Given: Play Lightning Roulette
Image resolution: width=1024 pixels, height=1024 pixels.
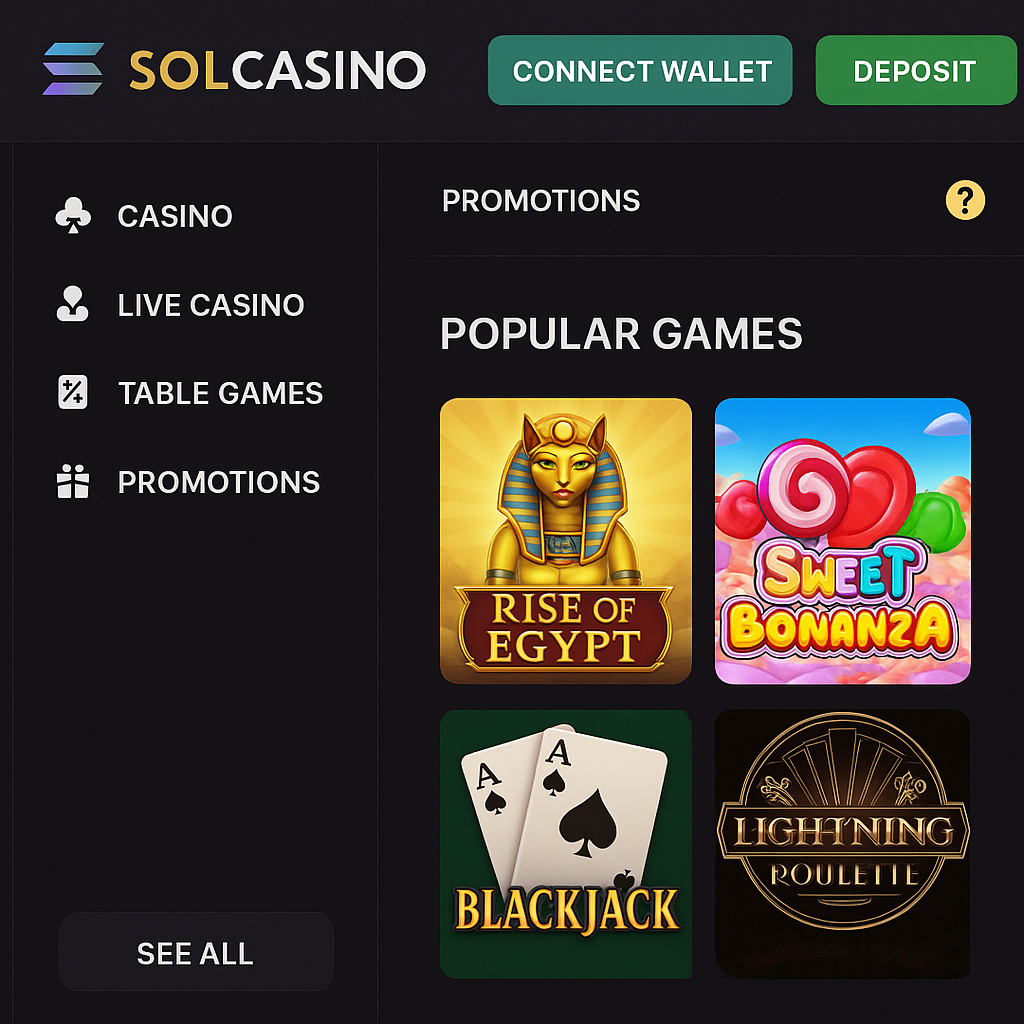Looking at the screenshot, I should point(841,843).
